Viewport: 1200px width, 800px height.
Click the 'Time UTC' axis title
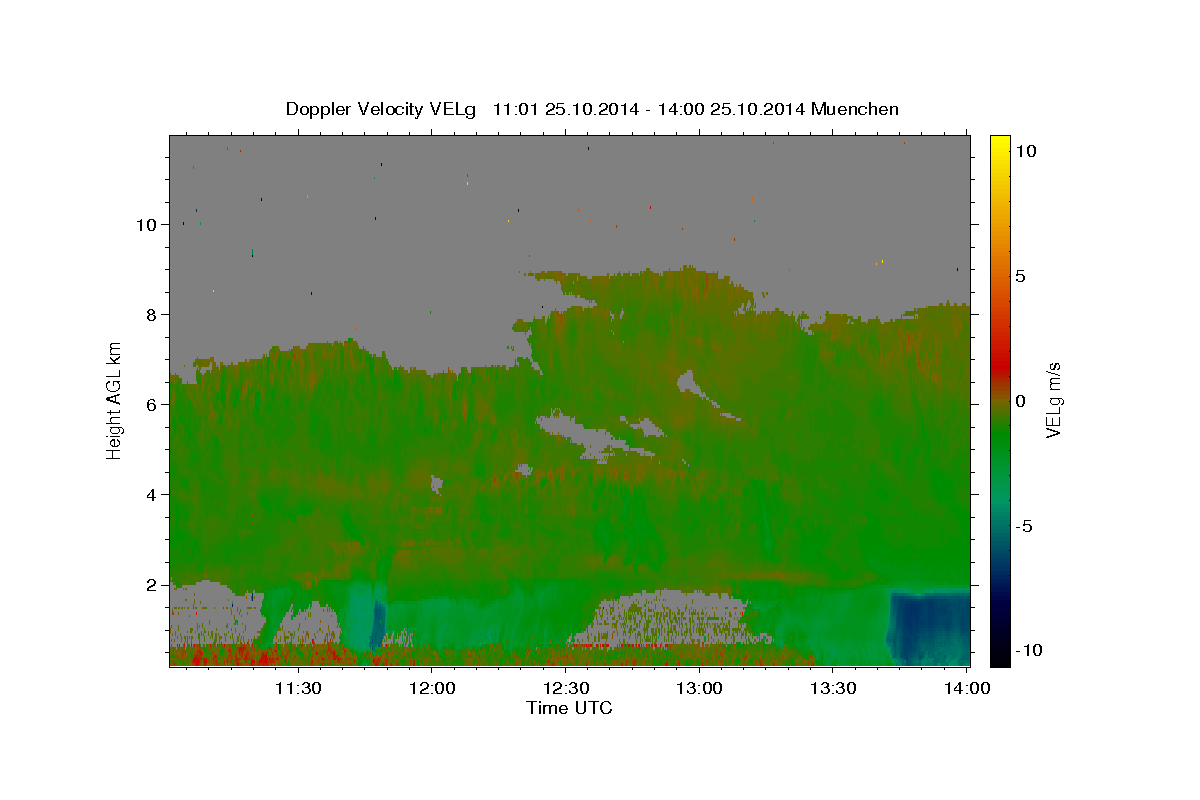click(569, 708)
